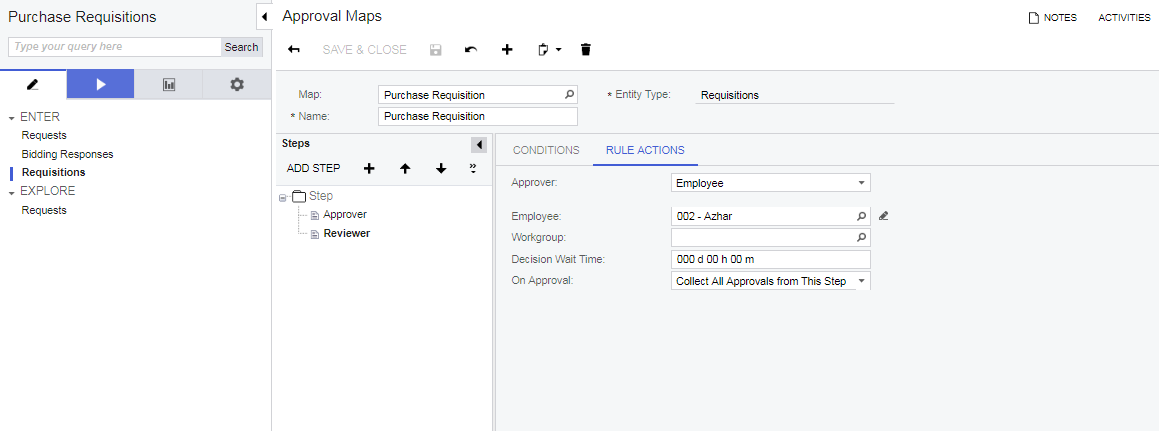The image size is (1159, 431).
Task: Collapse the Steps panel with arrow
Action: point(479,145)
